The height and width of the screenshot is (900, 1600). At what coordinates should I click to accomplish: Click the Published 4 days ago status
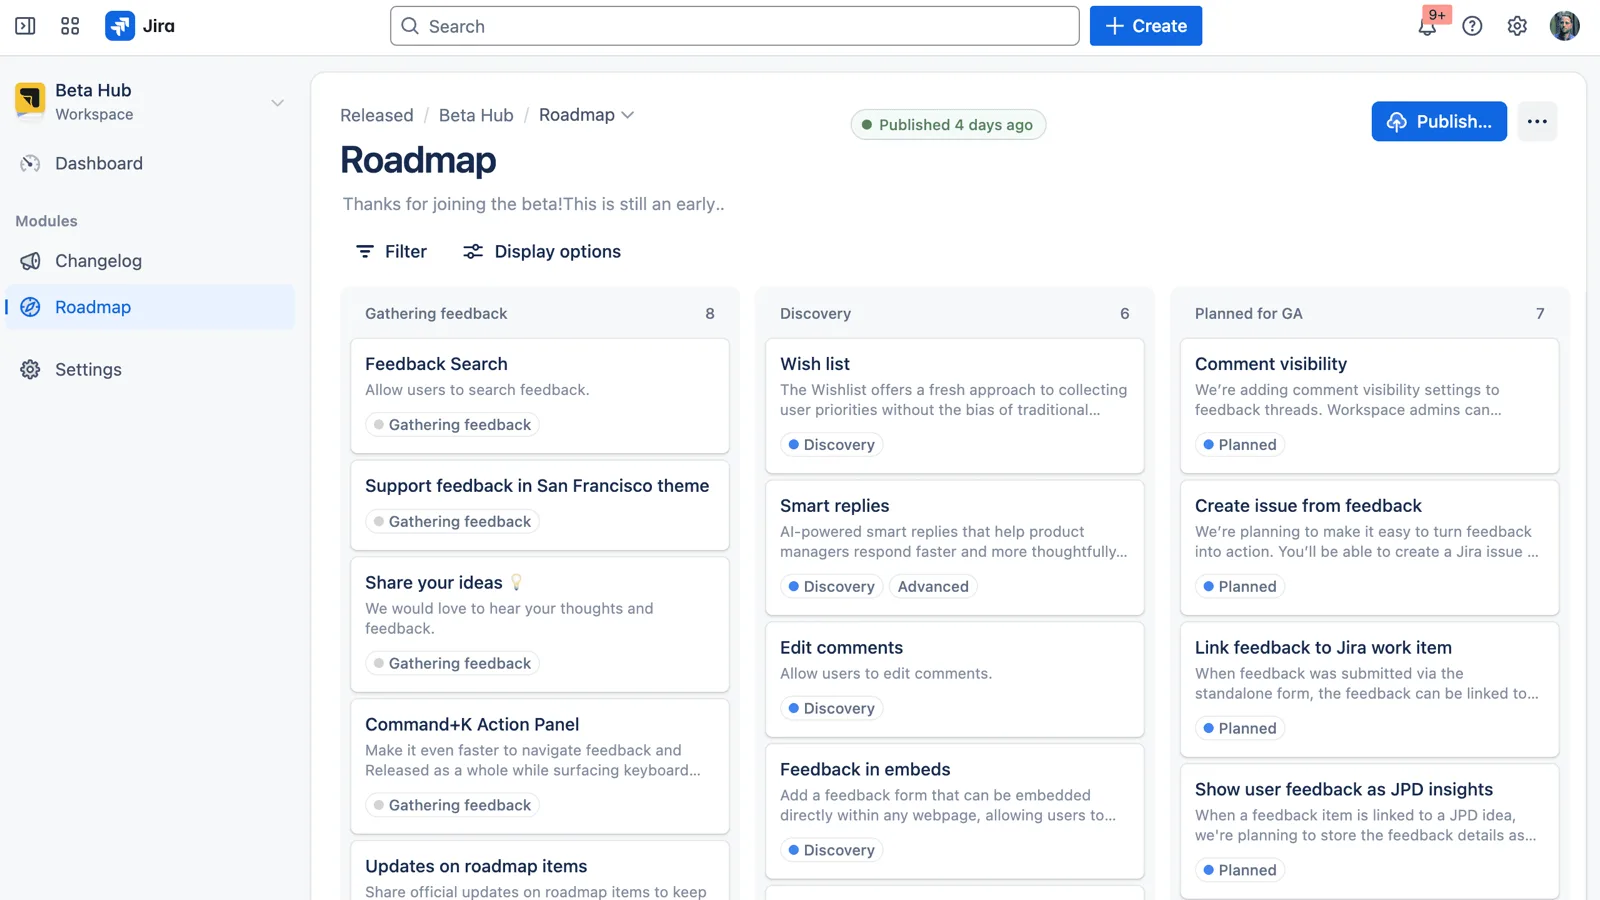coord(948,125)
